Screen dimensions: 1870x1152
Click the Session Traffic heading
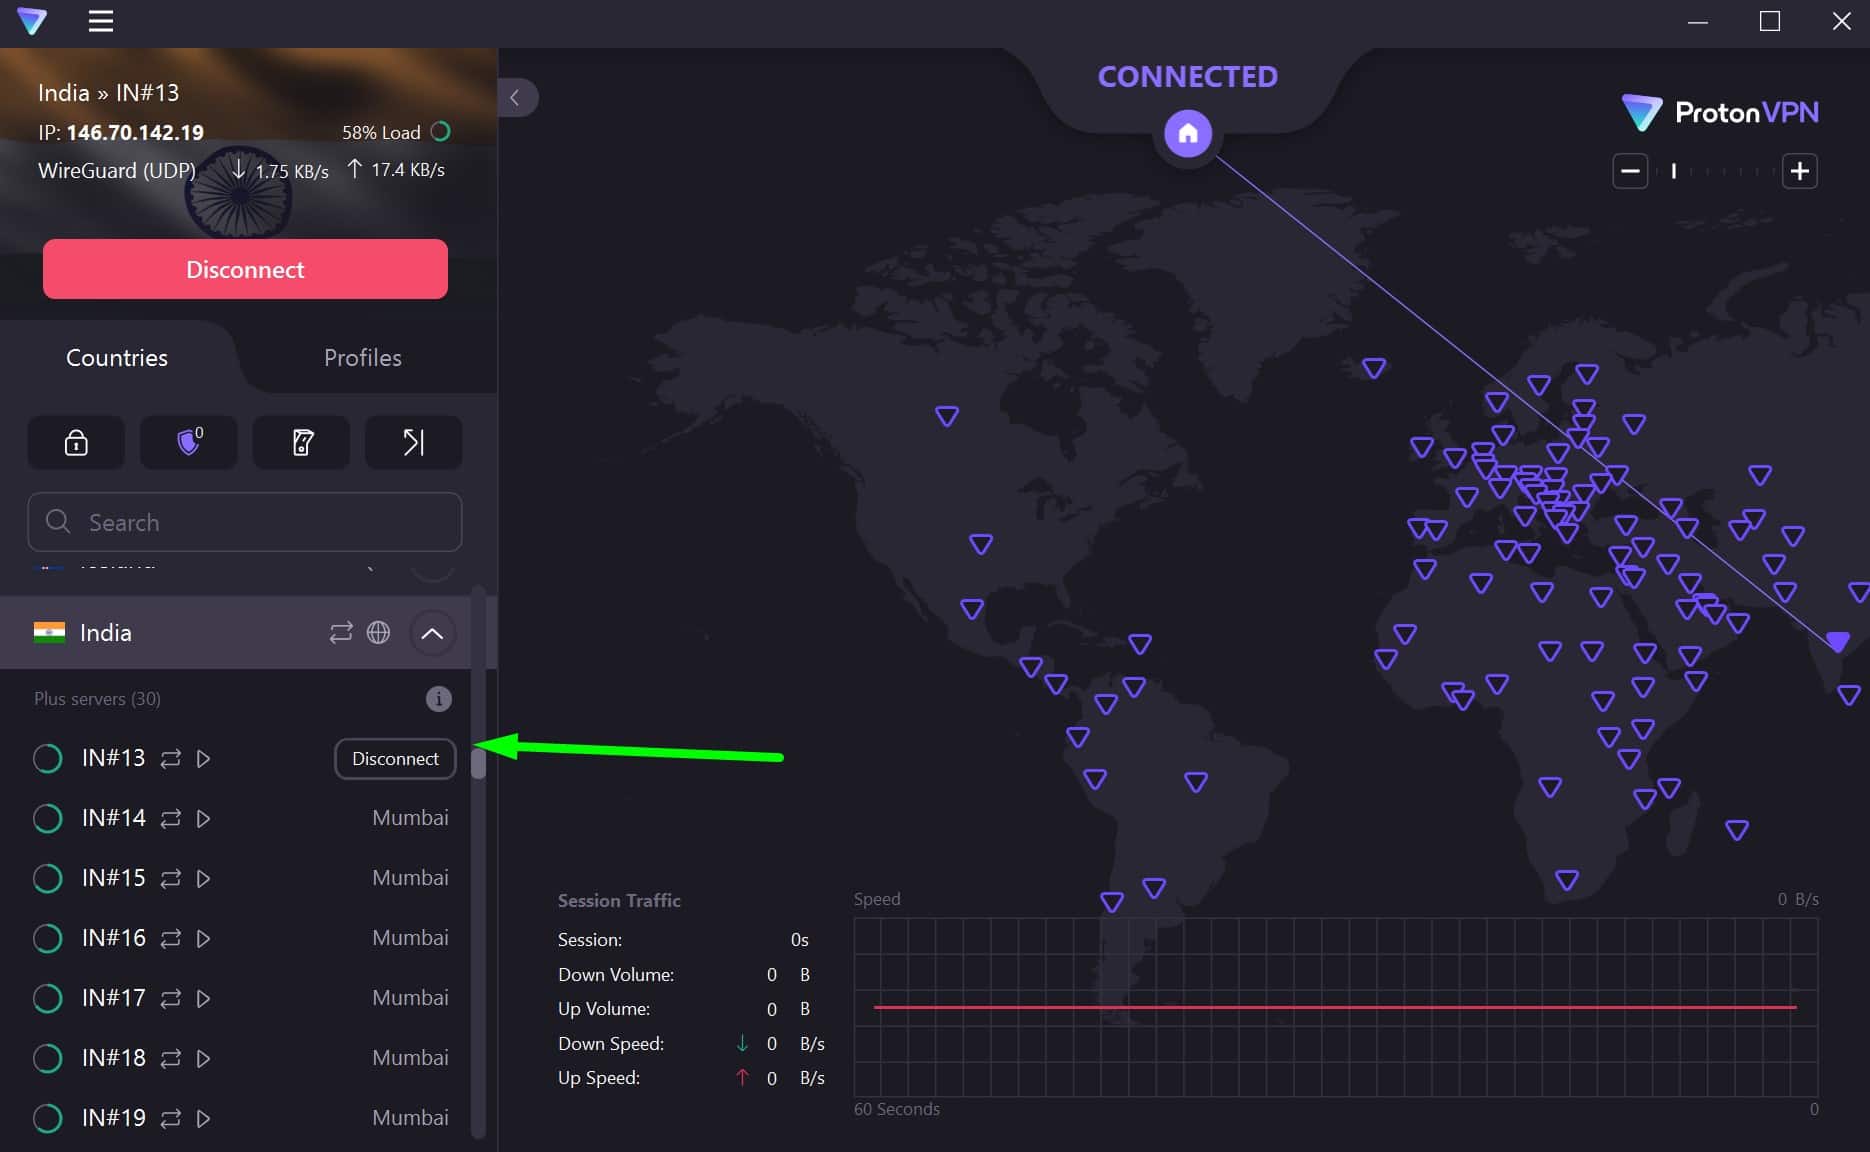point(619,900)
